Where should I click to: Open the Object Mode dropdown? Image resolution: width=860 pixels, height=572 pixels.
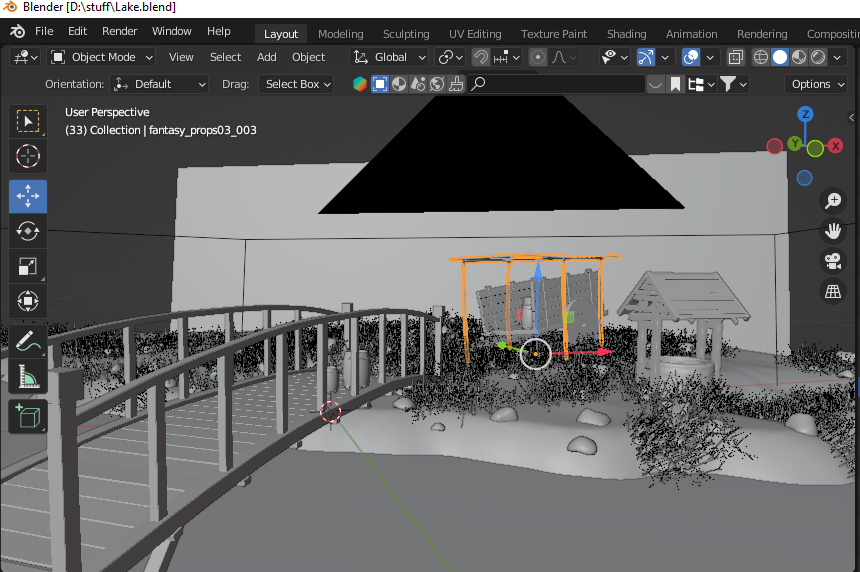pos(102,57)
